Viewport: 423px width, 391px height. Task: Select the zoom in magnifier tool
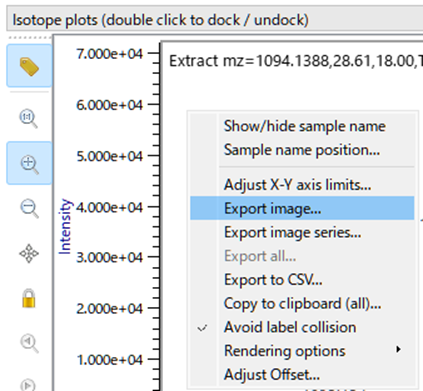coord(29,163)
